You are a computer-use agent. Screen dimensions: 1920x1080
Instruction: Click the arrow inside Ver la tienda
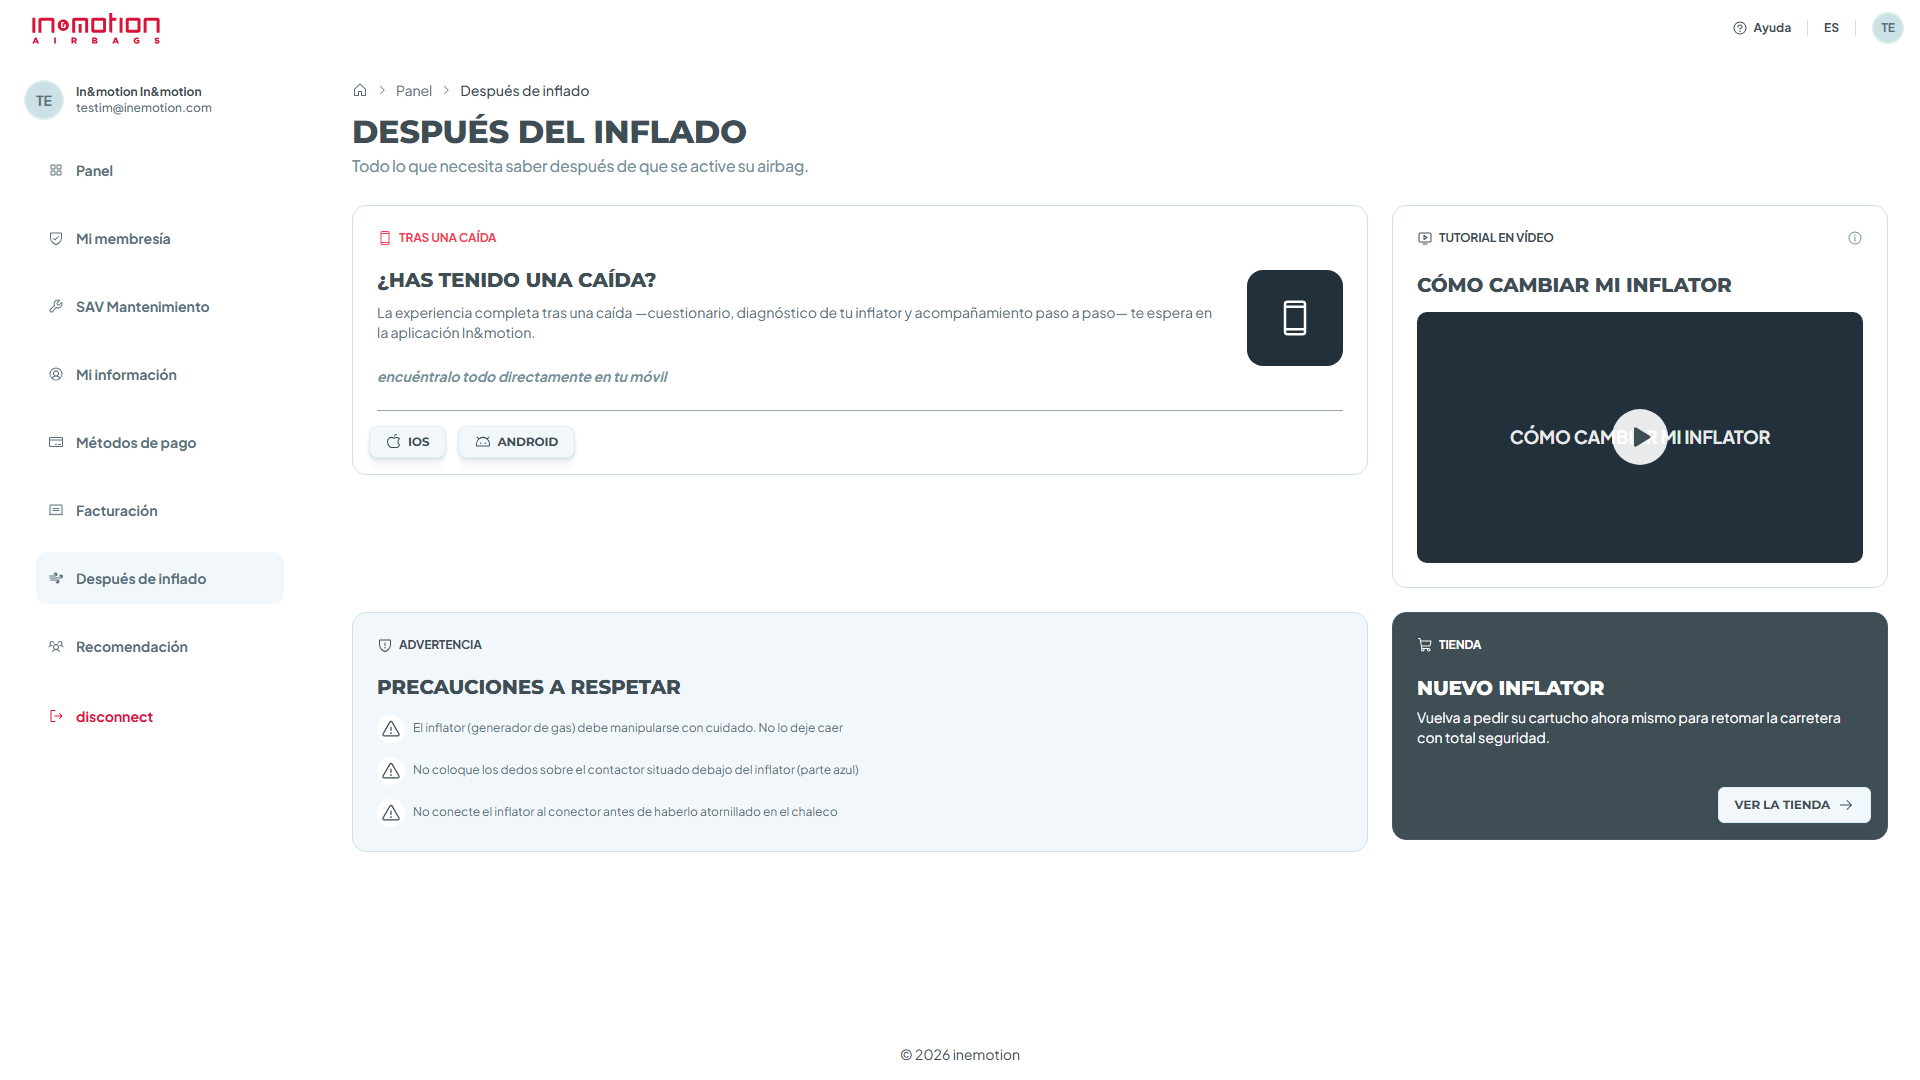(x=1846, y=805)
